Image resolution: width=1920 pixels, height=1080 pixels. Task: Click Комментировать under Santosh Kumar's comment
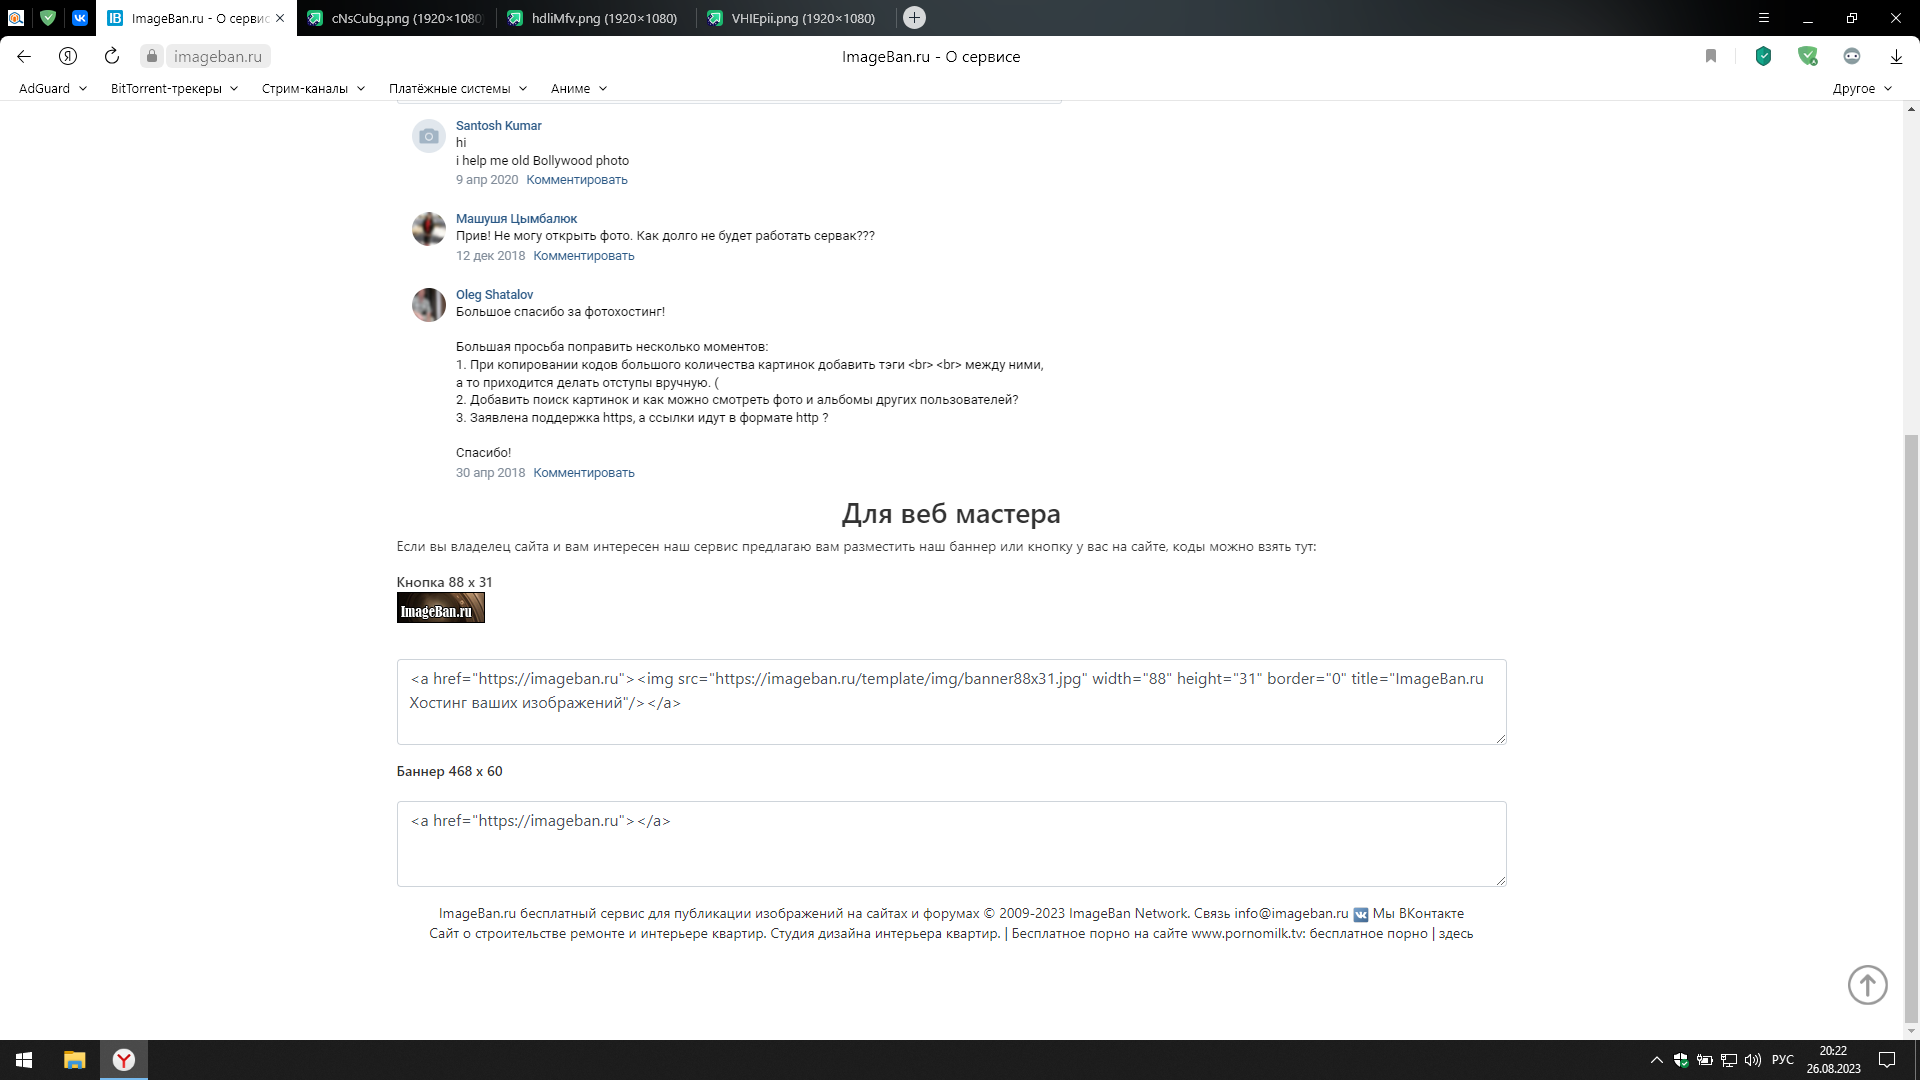tap(577, 179)
